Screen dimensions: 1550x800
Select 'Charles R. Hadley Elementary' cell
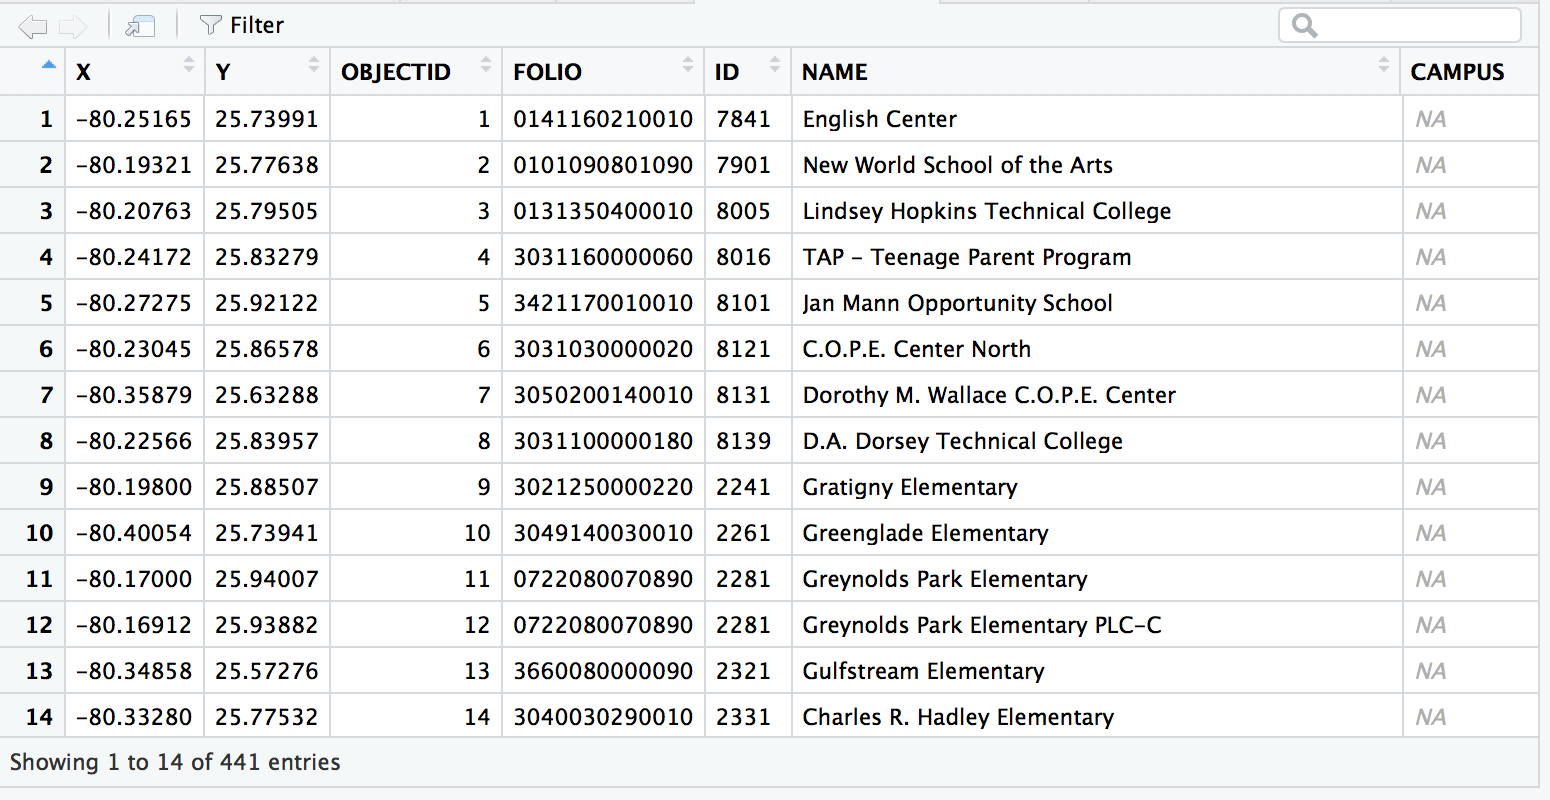[x=1096, y=717]
